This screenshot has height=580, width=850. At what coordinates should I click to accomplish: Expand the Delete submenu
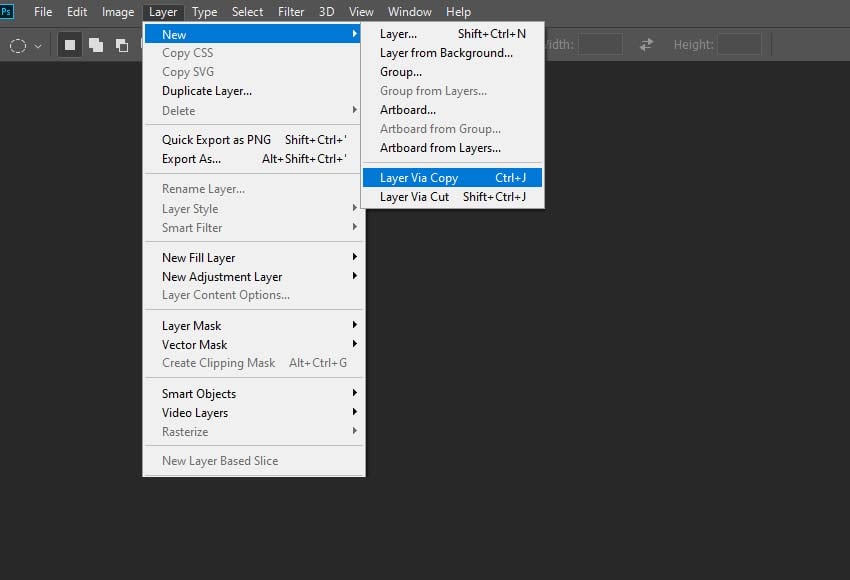click(253, 110)
